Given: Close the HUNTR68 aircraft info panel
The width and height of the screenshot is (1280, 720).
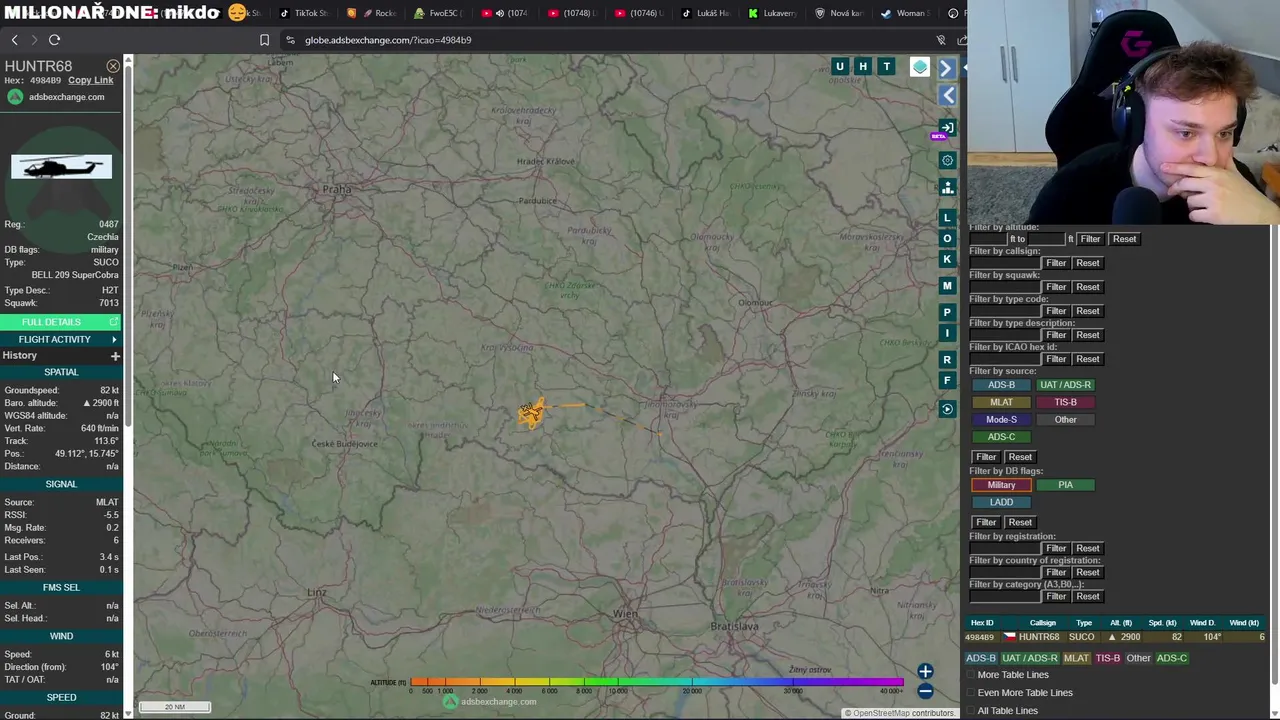Looking at the screenshot, I should [x=113, y=66].
